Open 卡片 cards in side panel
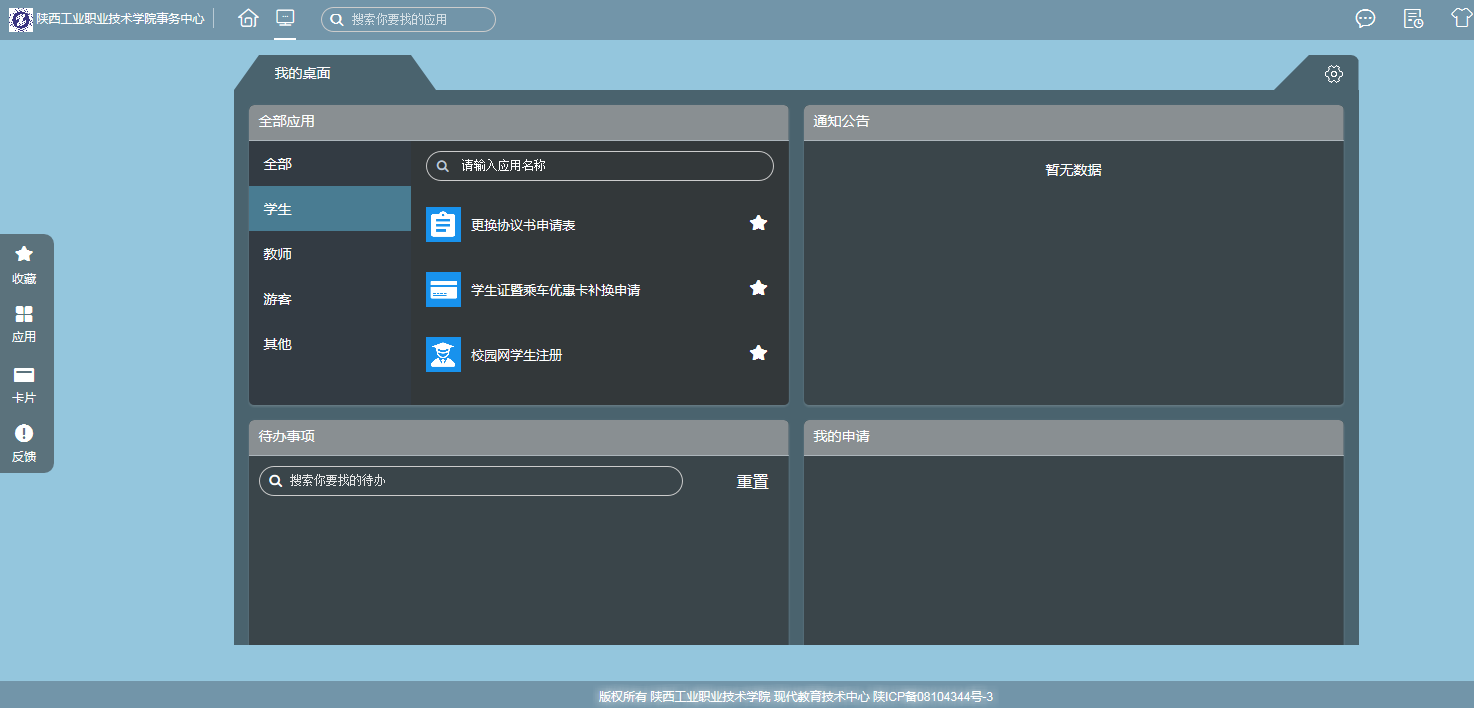This screenshot has width=1474, height=708. pos(24,385)
